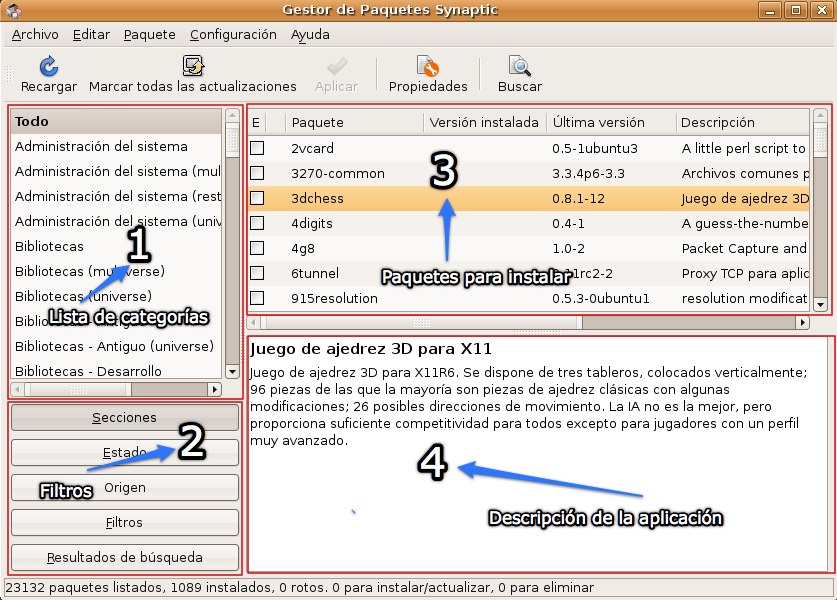The height and width of the screenshot is (600, 837).
Task: Open Propiedades from the toolbar
Action: coord(428,67)
